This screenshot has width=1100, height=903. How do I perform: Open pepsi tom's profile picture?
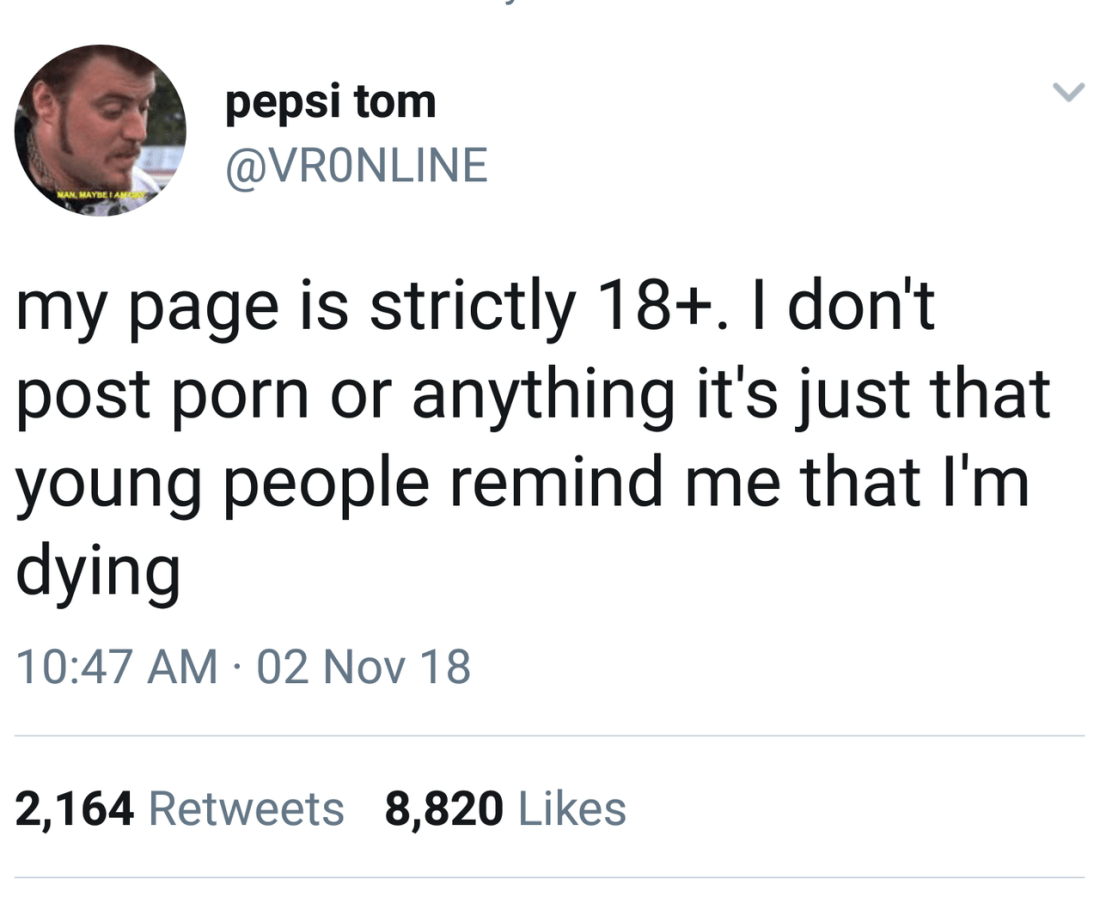tap(100, 130)
